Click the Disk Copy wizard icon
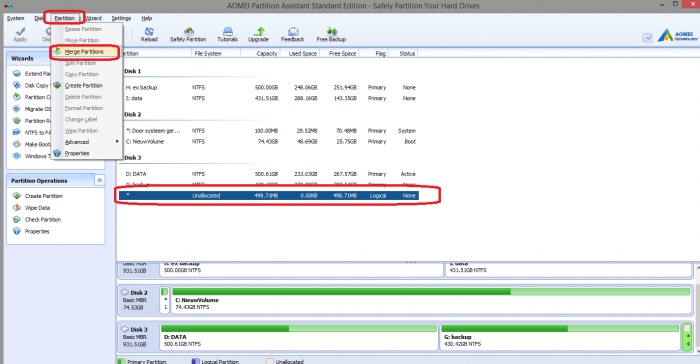Image resolution: width=700 pixels, height=364 pixels. point(17,85)
